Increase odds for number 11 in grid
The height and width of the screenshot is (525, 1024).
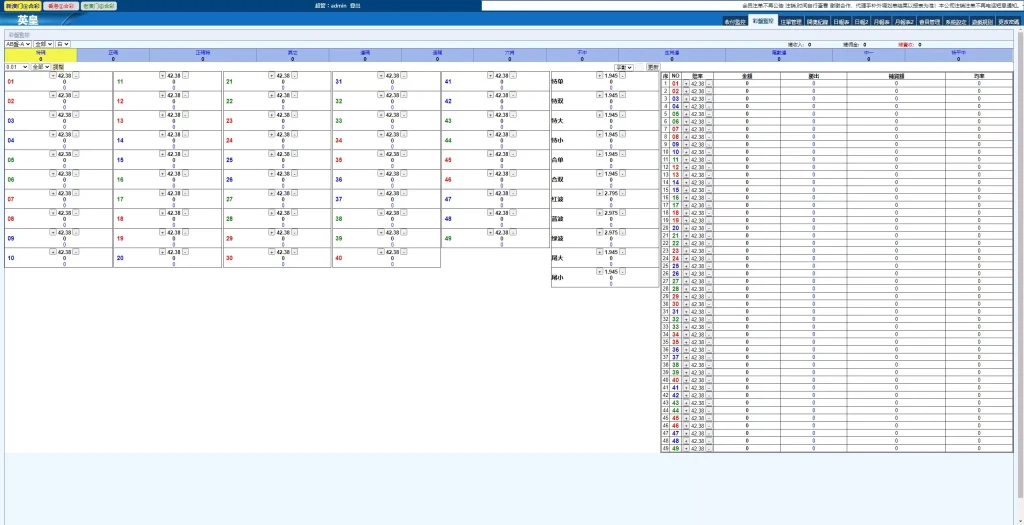coord(163,76)
